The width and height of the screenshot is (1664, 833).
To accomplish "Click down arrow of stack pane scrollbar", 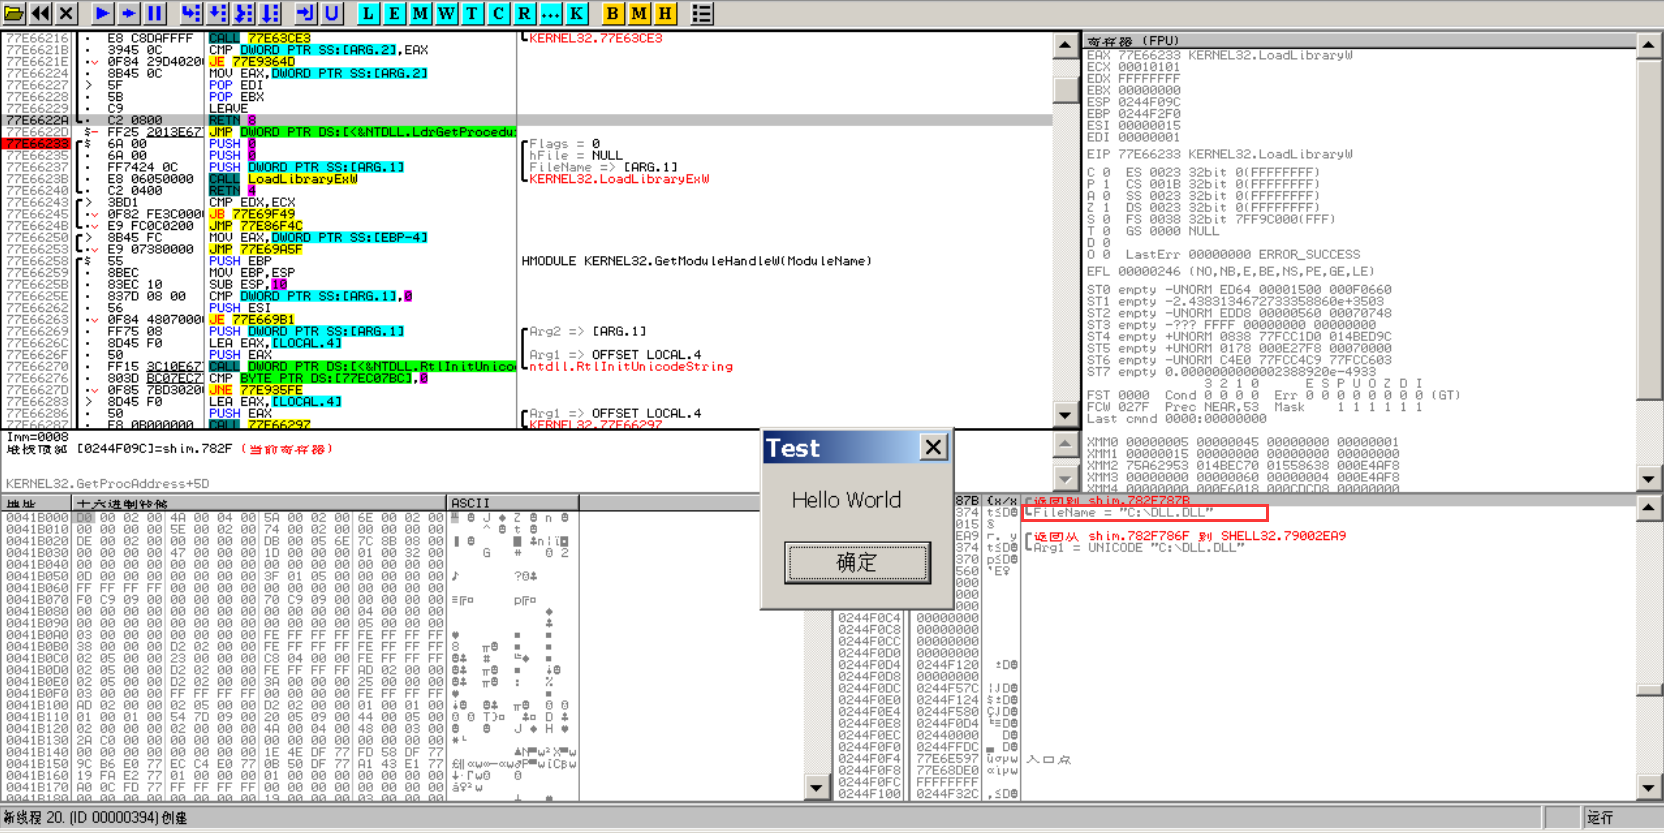I will (1648, 788).
